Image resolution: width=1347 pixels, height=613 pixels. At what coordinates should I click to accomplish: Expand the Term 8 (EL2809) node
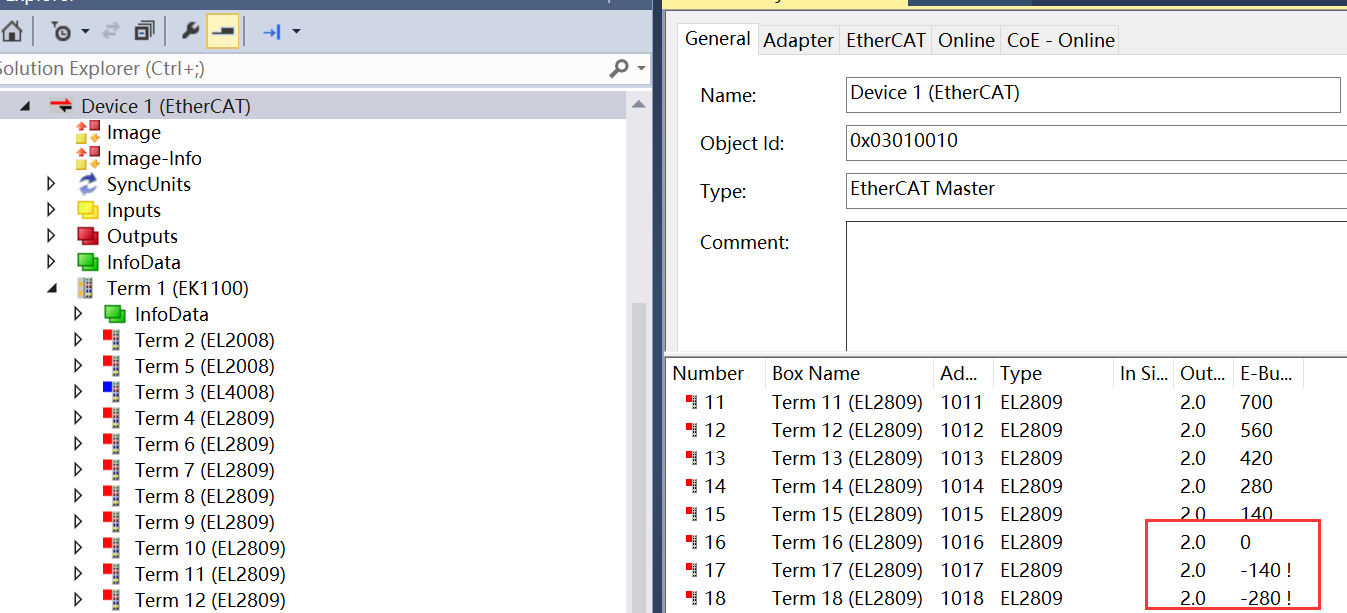tap(80, 496)
